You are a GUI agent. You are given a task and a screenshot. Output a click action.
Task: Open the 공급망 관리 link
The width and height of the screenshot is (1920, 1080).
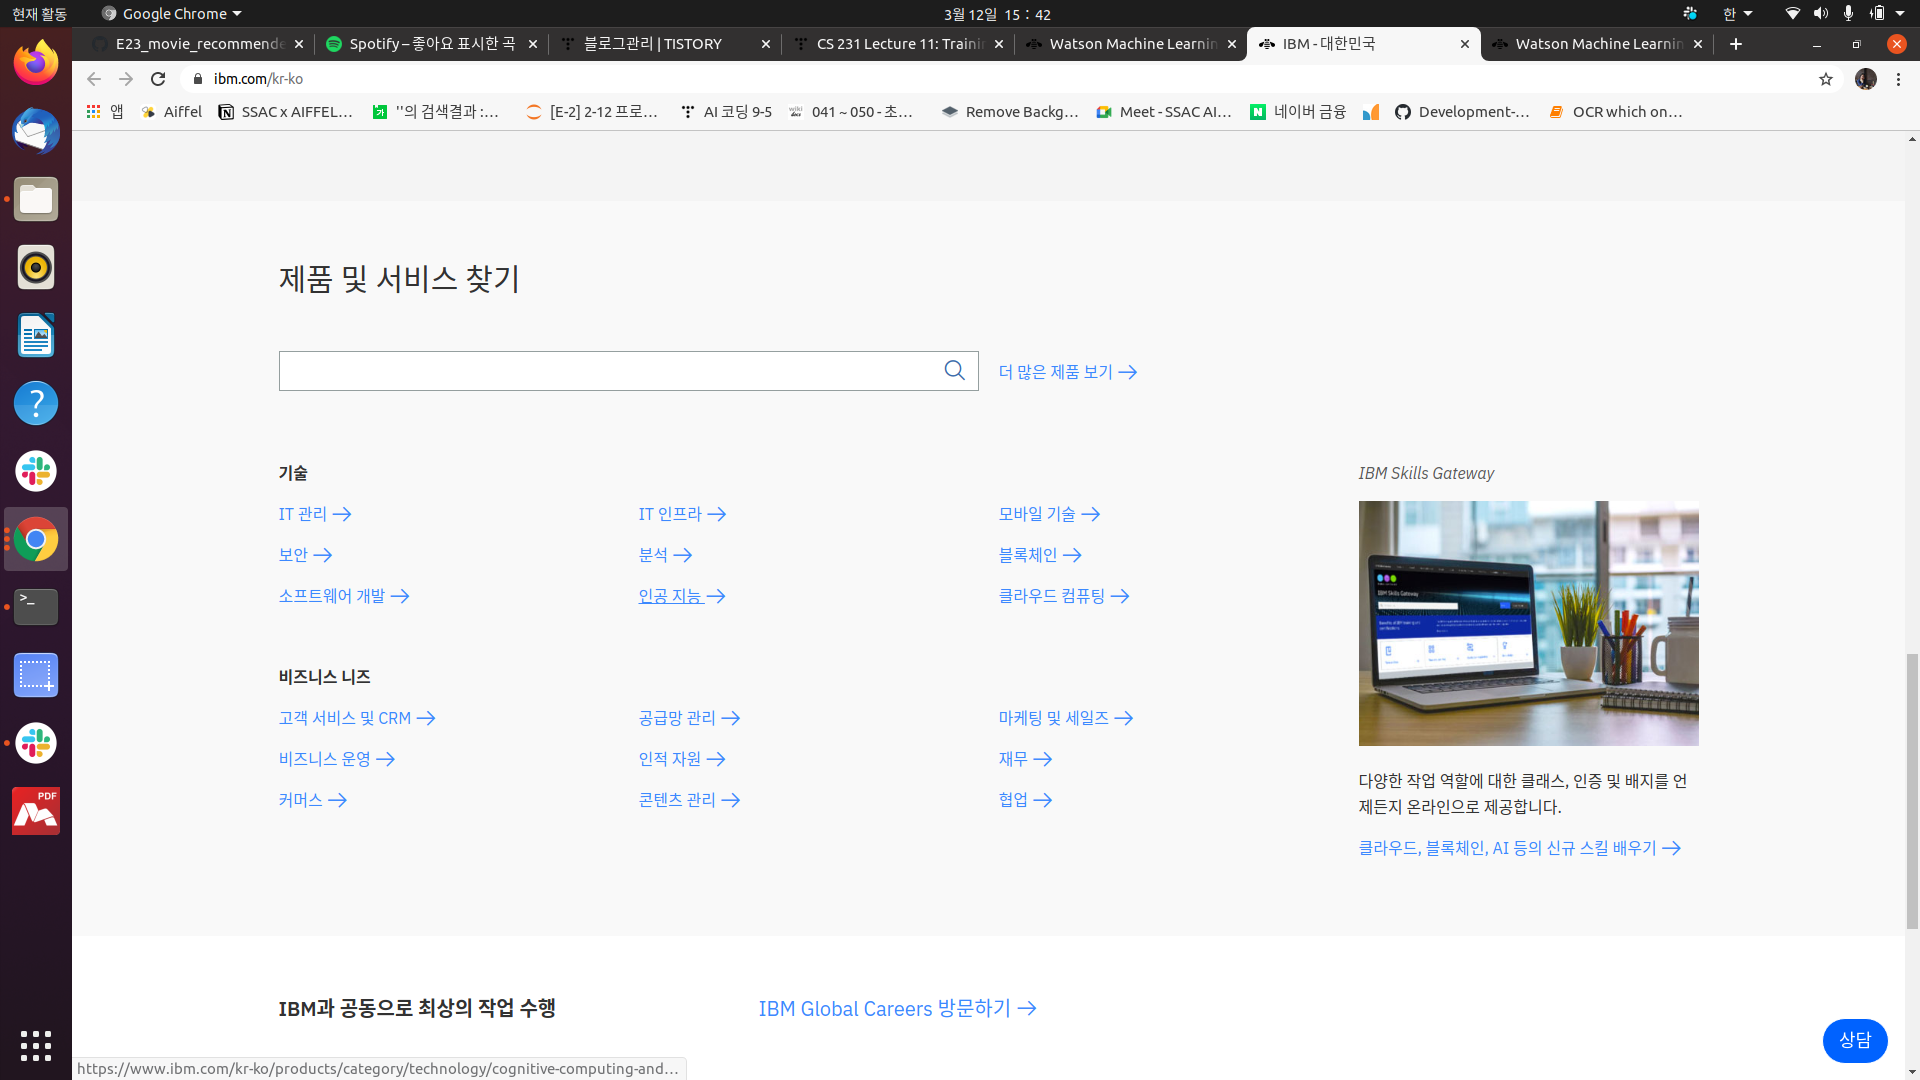(689, 718)
